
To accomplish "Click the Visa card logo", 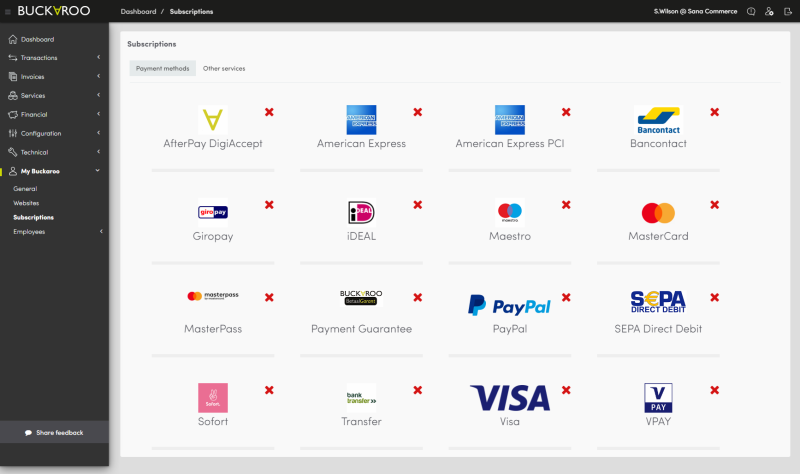I will tap(509, 398).
